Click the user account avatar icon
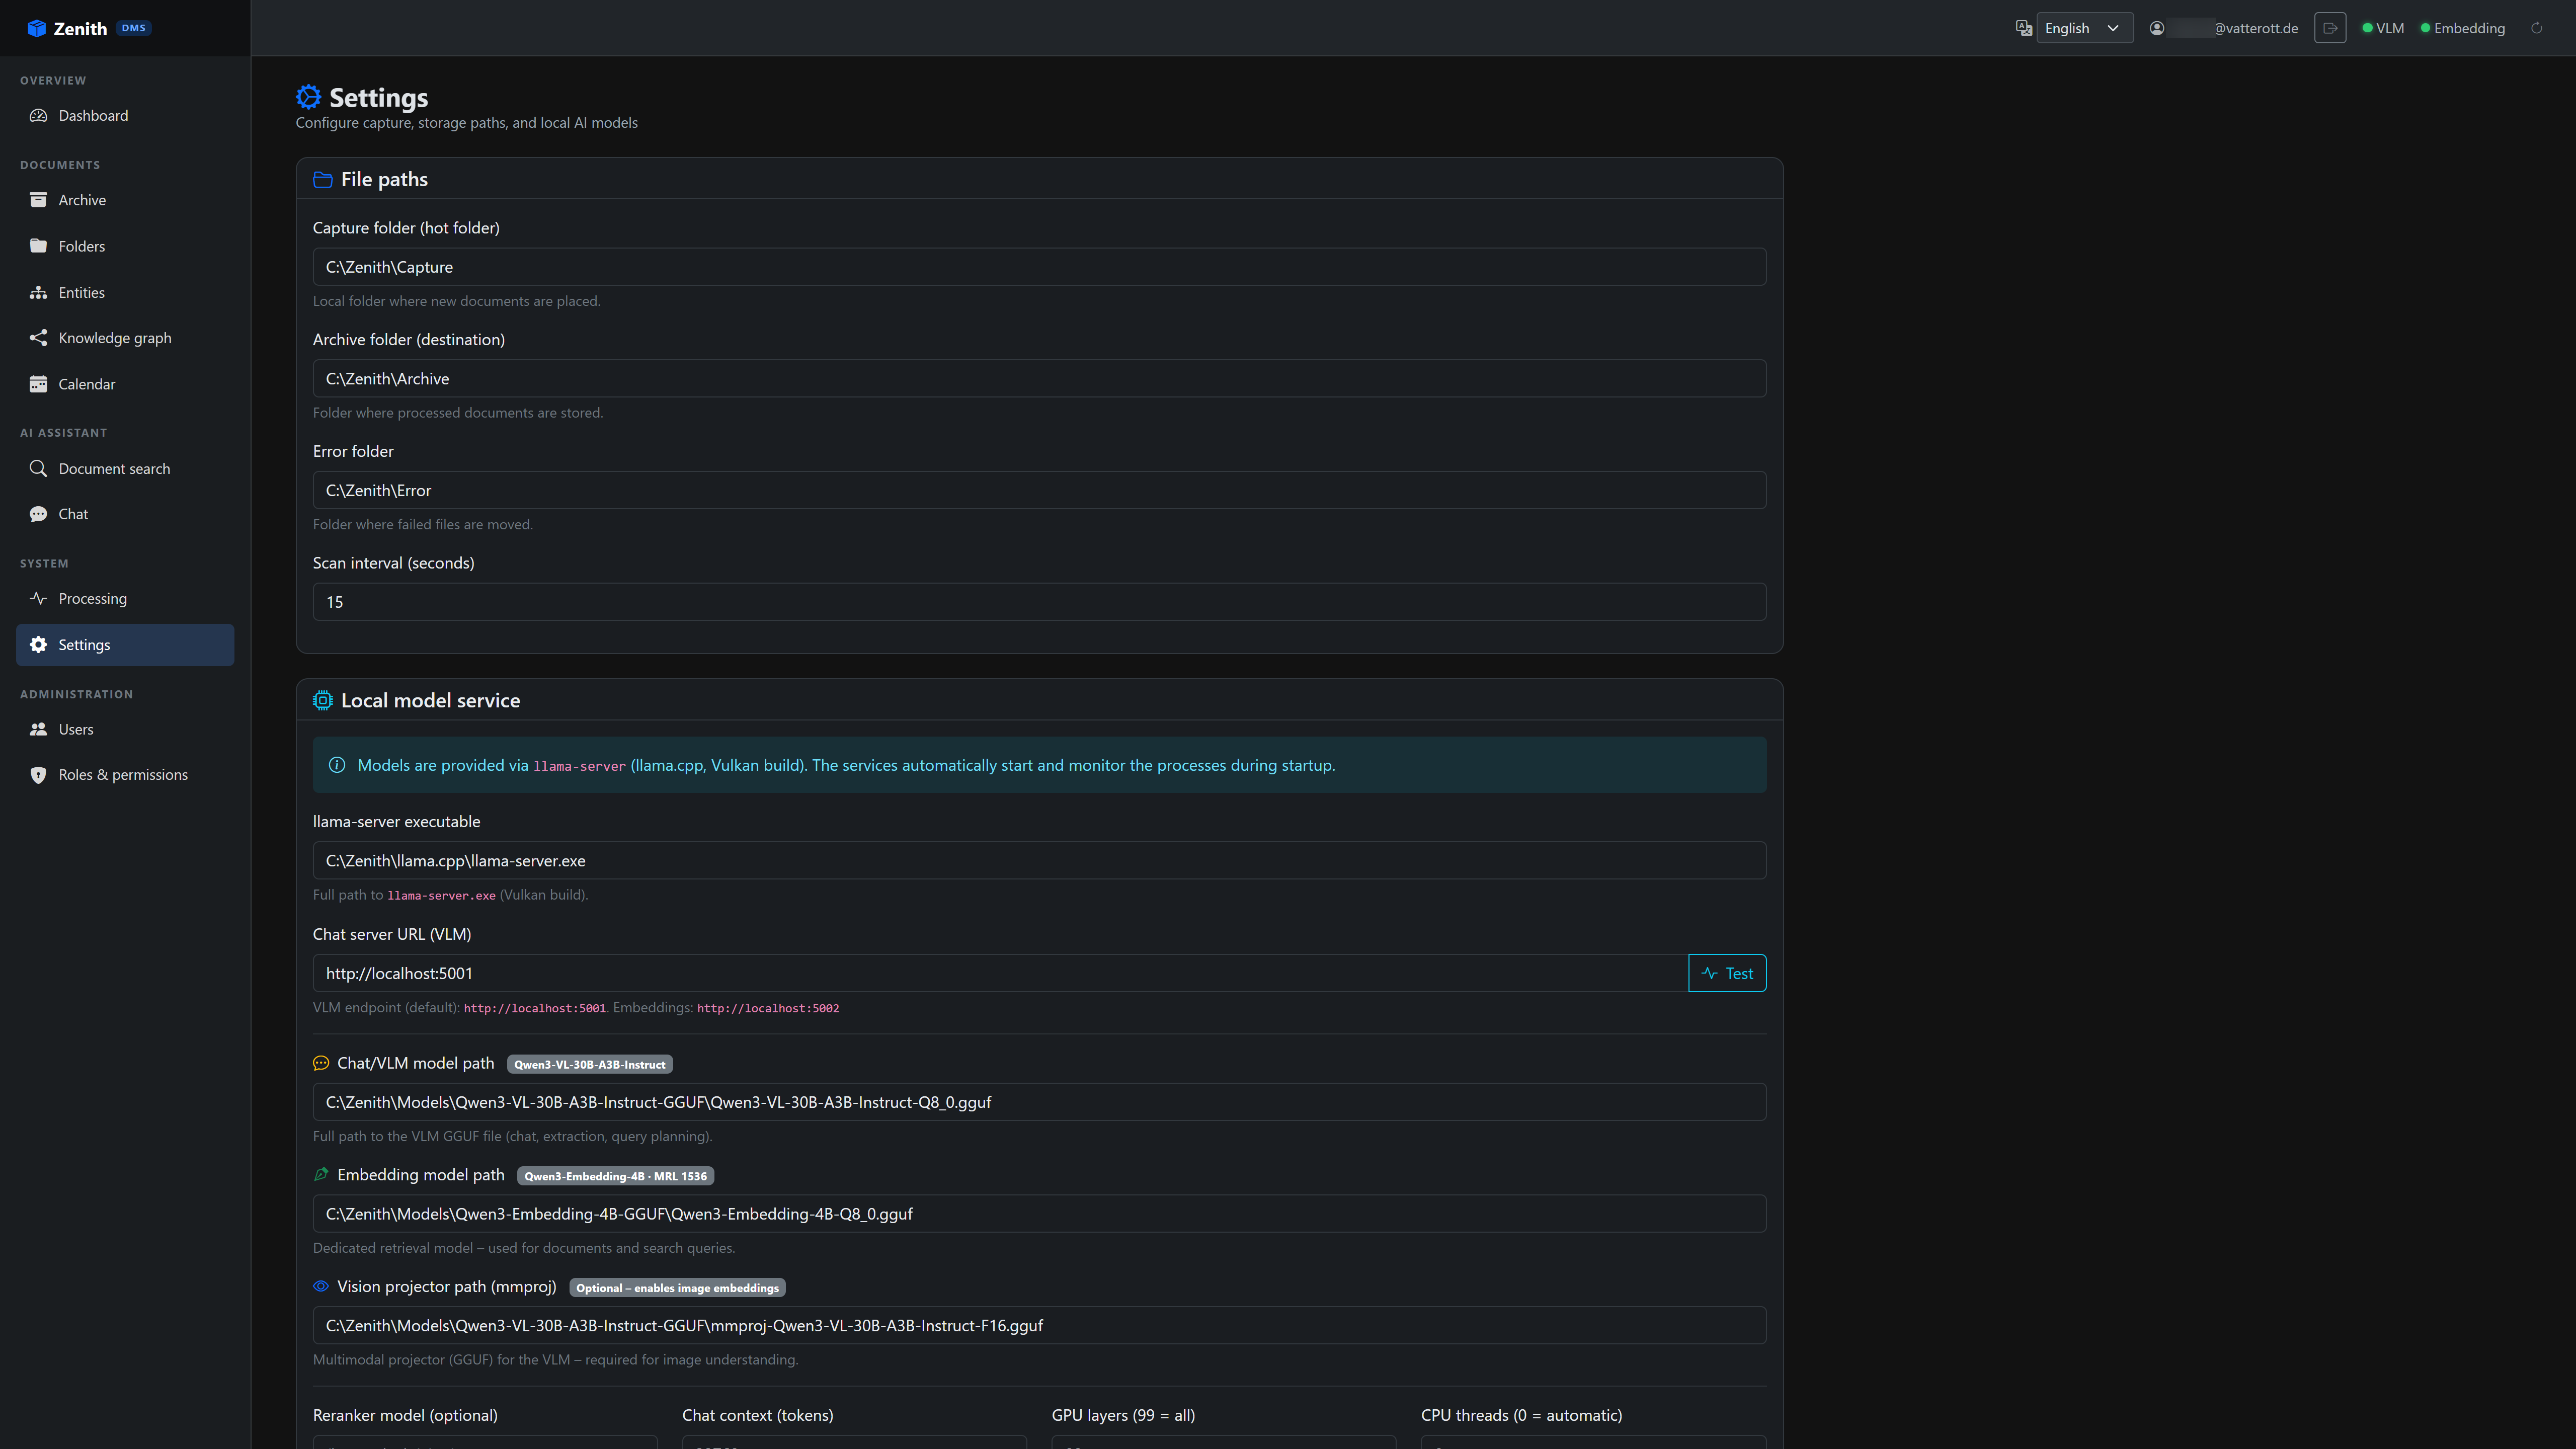 click(x=2157, y=28)
